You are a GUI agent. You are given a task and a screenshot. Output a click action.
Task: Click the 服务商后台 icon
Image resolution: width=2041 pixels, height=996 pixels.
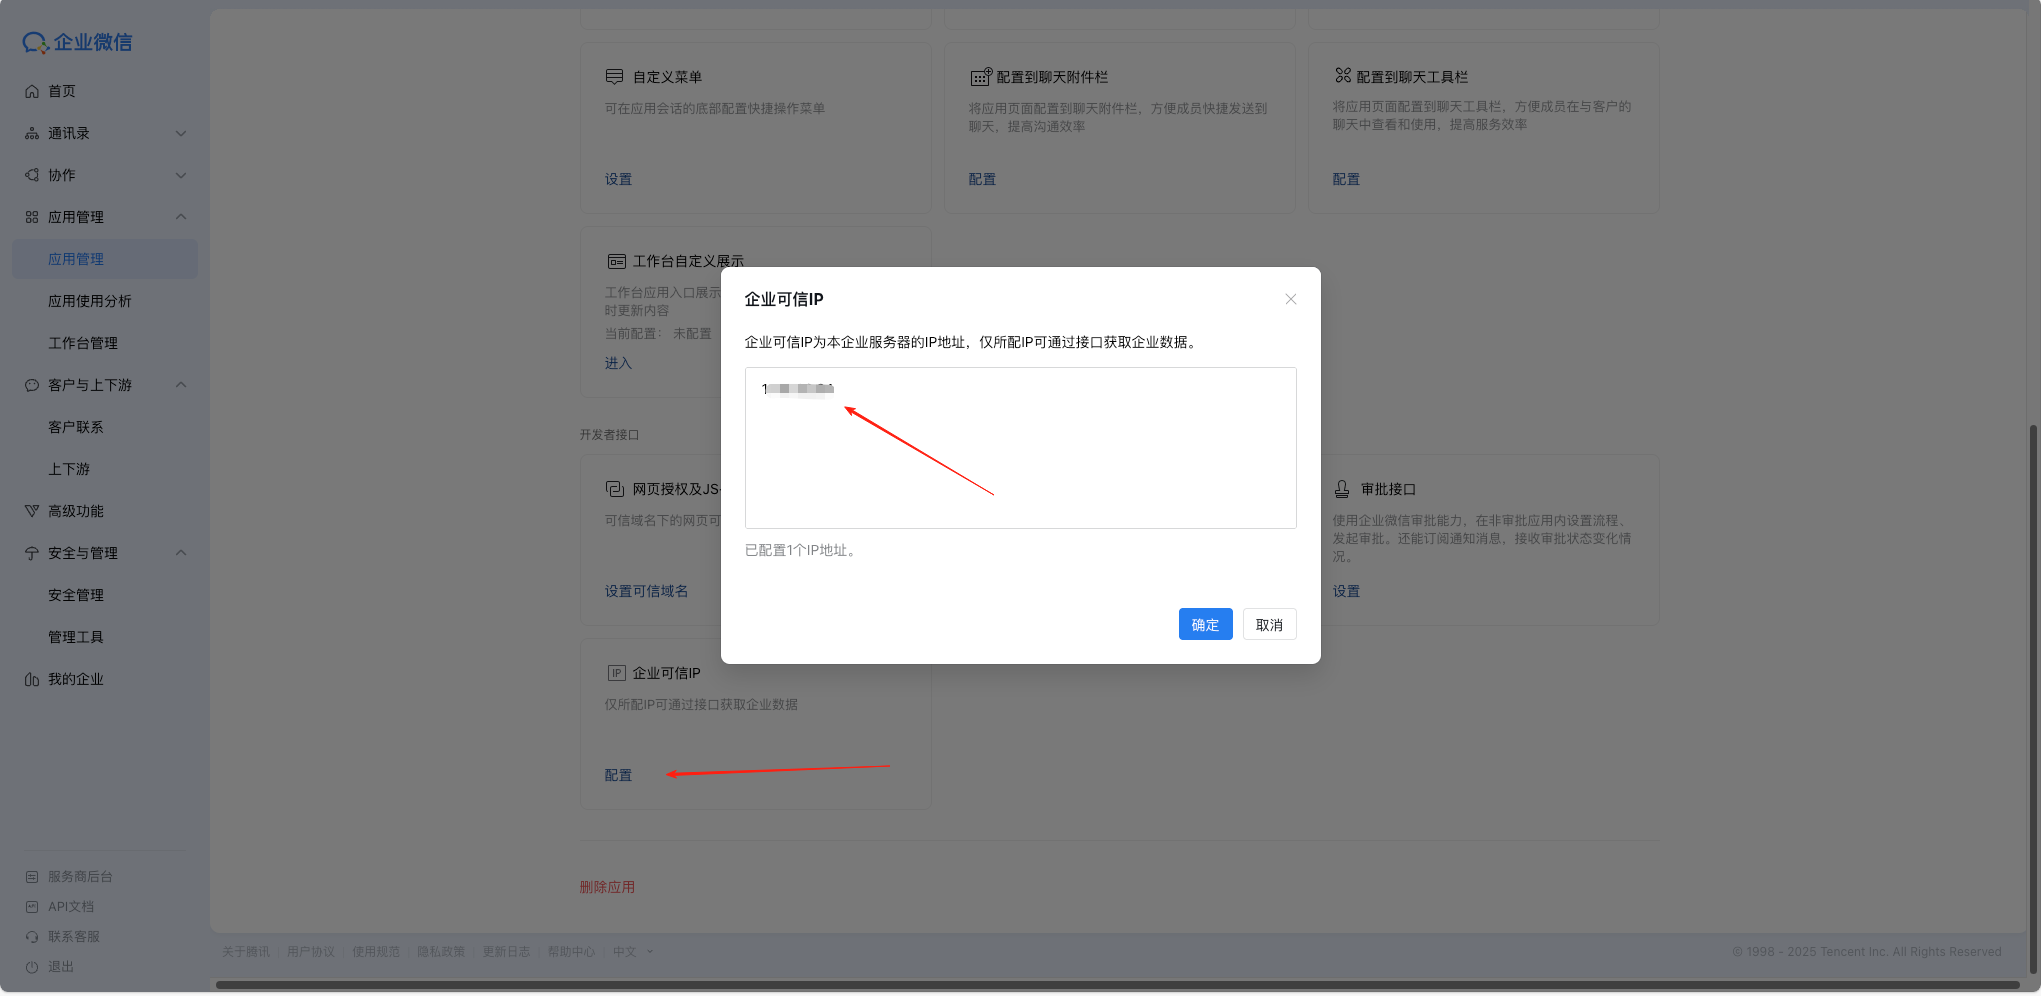click(32, 877)
